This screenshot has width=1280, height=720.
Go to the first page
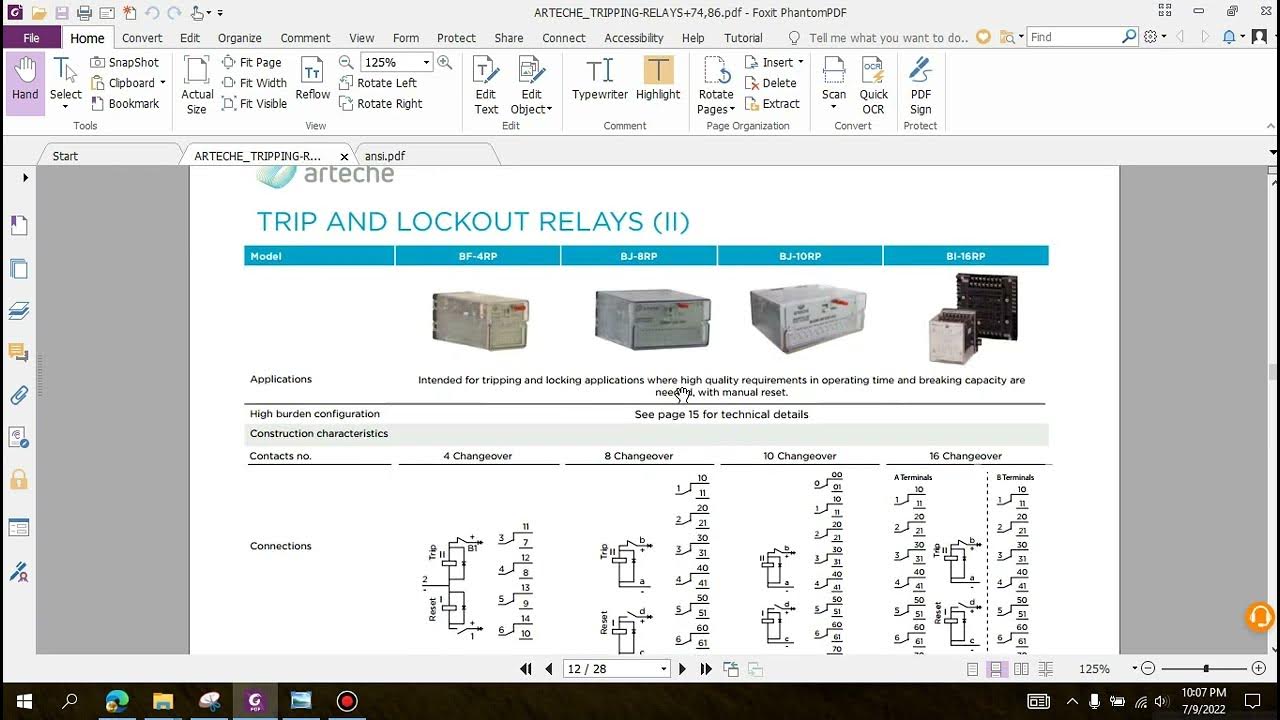pos(526,669)
